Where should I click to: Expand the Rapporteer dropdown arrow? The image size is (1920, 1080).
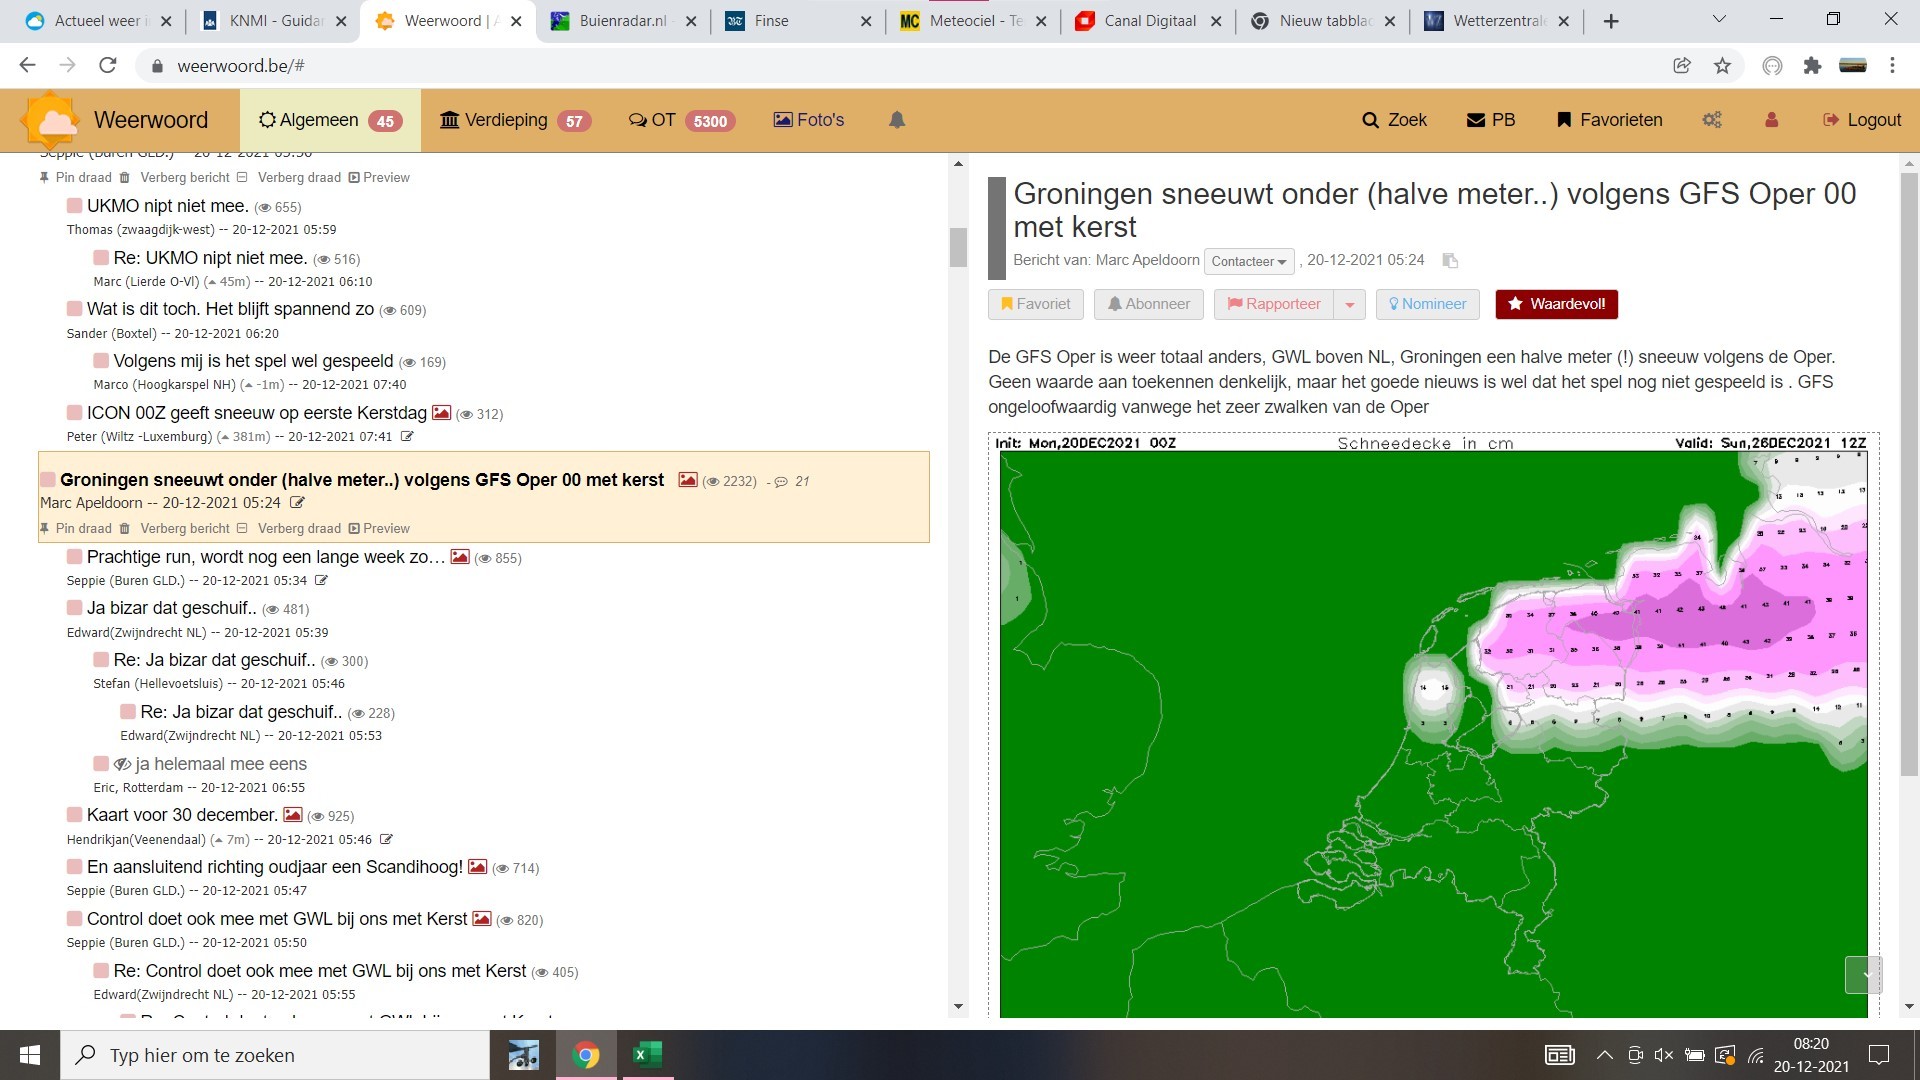1350,304
